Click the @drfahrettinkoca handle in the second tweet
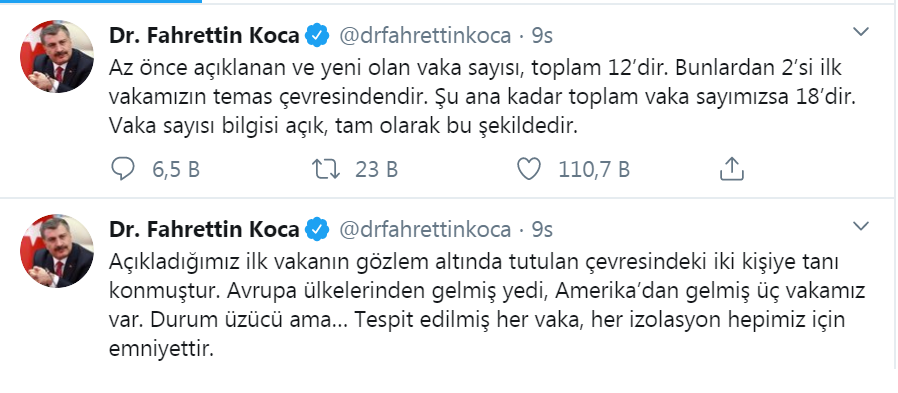 tap(425, 229)
